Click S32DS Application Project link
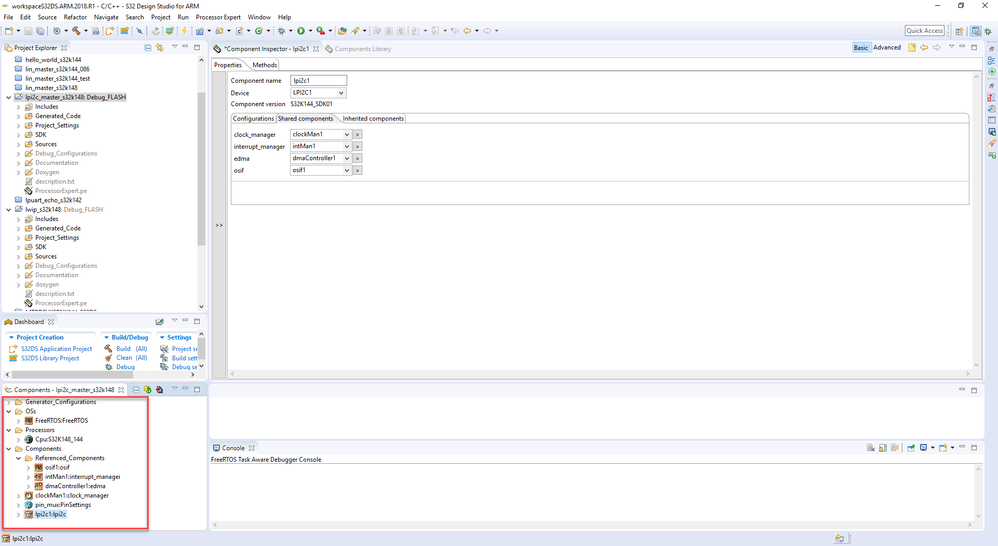The width and height of the screenshot is (998, 546). (57, 349)
